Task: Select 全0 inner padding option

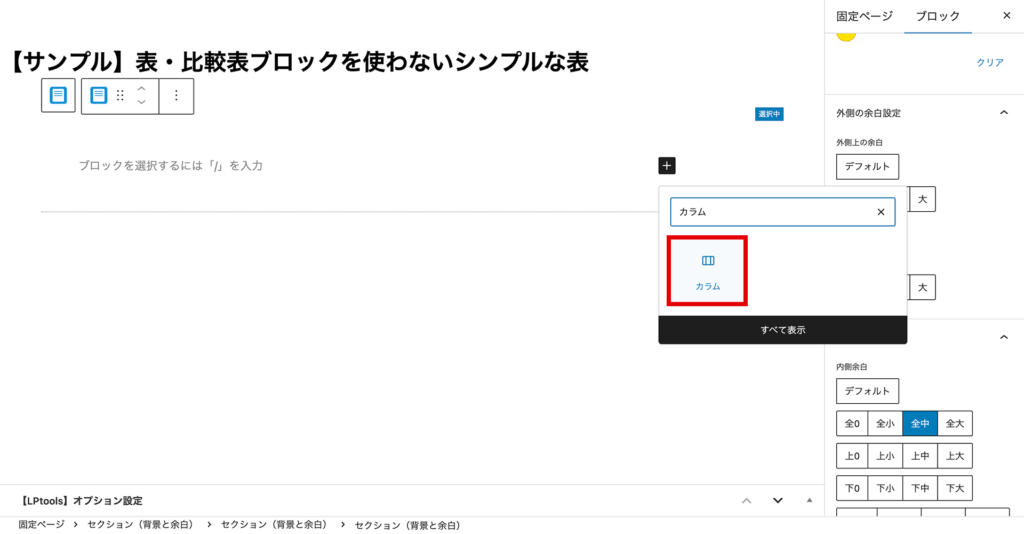Action: point(852,424)
